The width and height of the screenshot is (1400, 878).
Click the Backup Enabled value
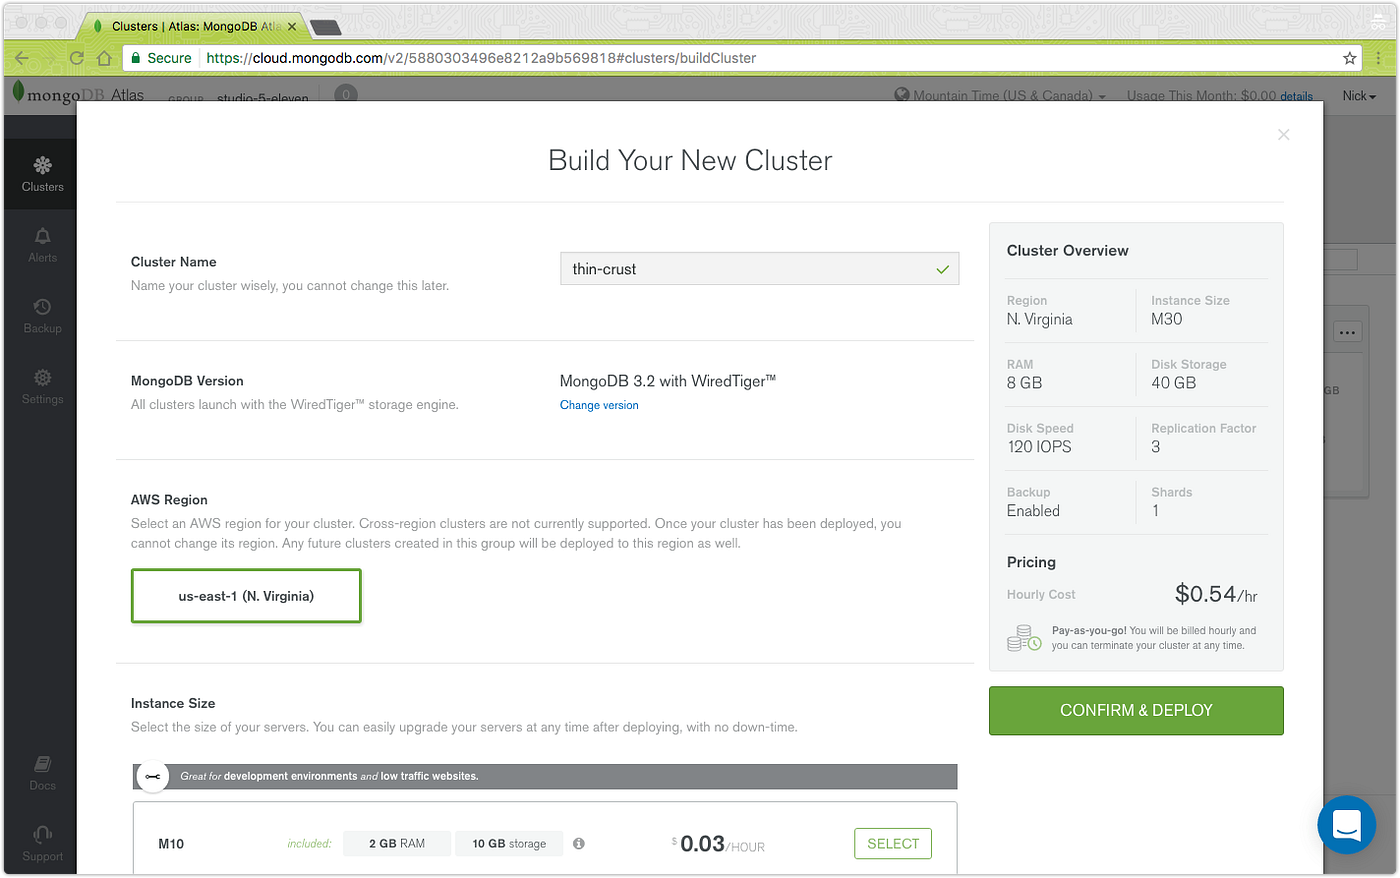pos(1033,511)
